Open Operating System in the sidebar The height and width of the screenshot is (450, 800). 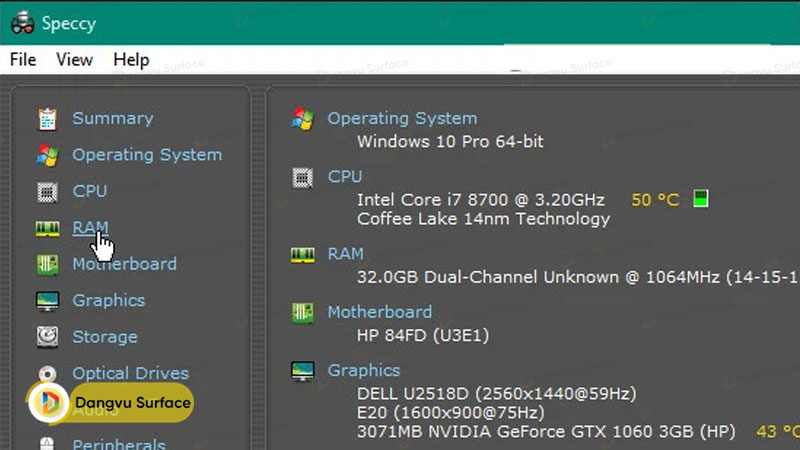[x=147, y=155]
